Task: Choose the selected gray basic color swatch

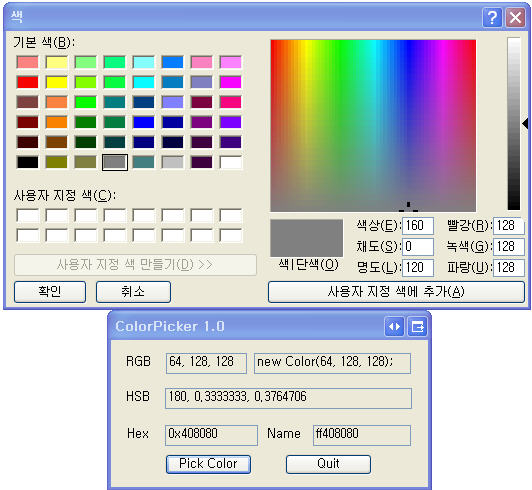Action: 115,162
